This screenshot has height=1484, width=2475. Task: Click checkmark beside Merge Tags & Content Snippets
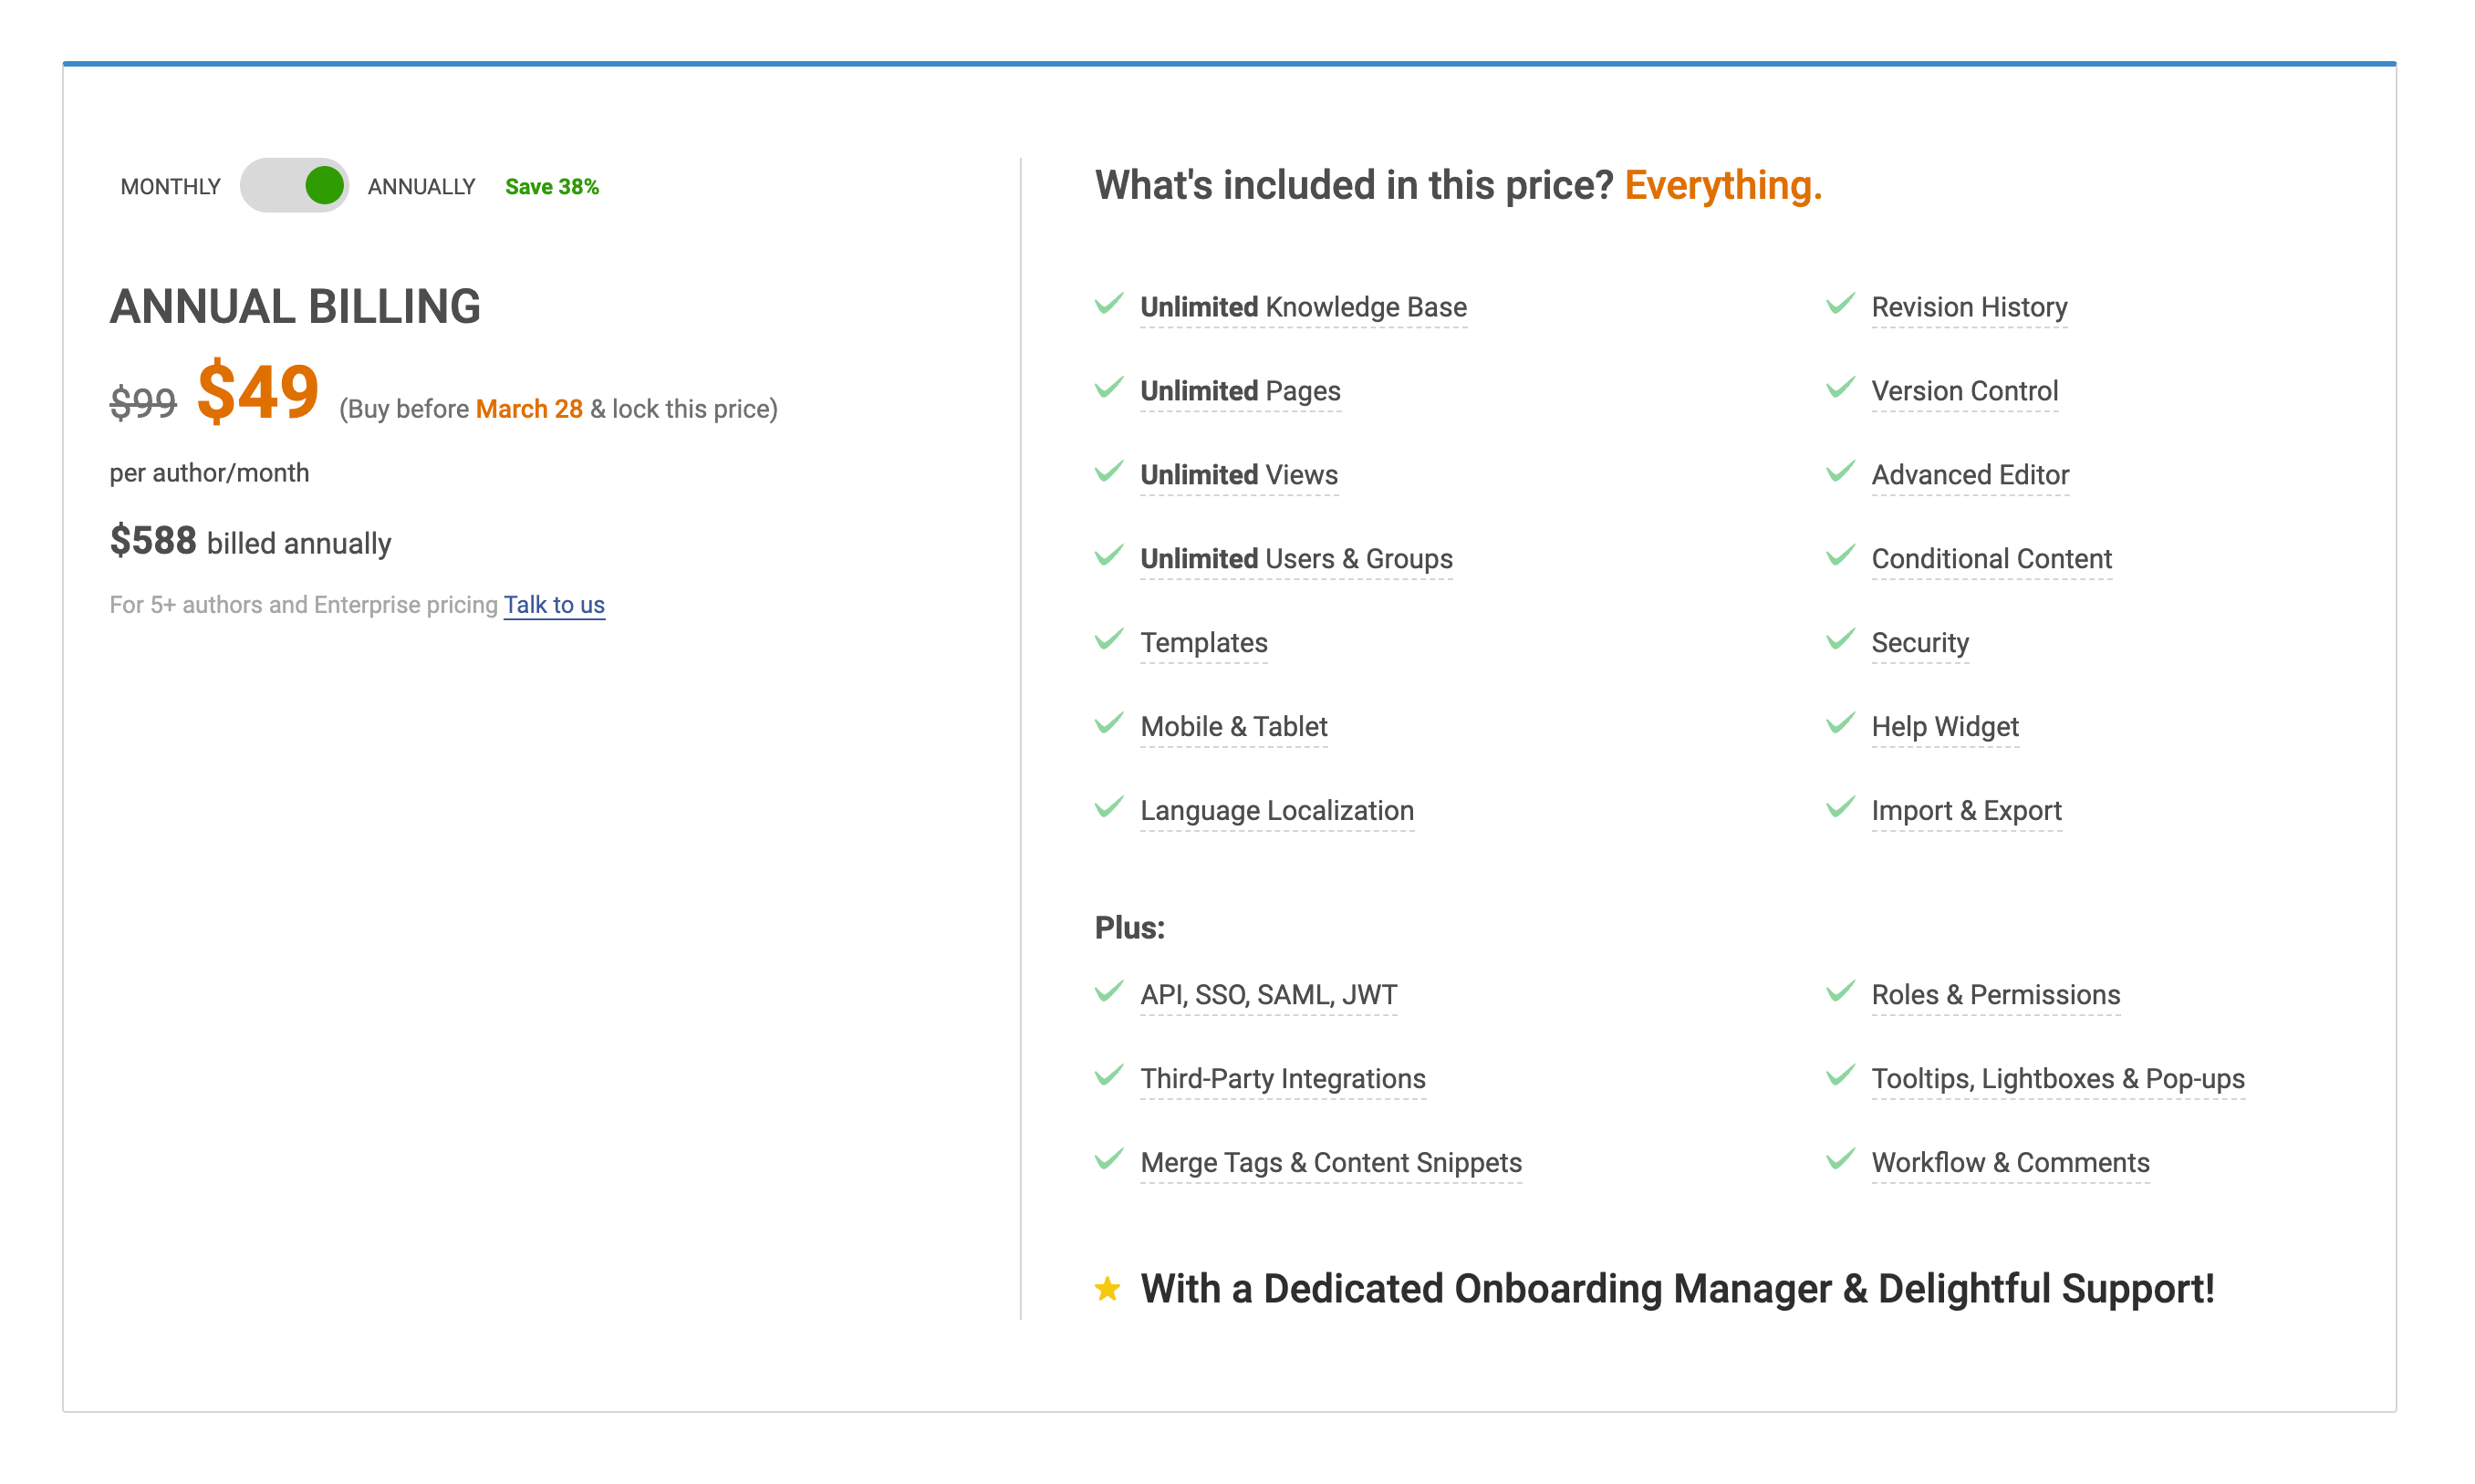tap(1109, 1160)
